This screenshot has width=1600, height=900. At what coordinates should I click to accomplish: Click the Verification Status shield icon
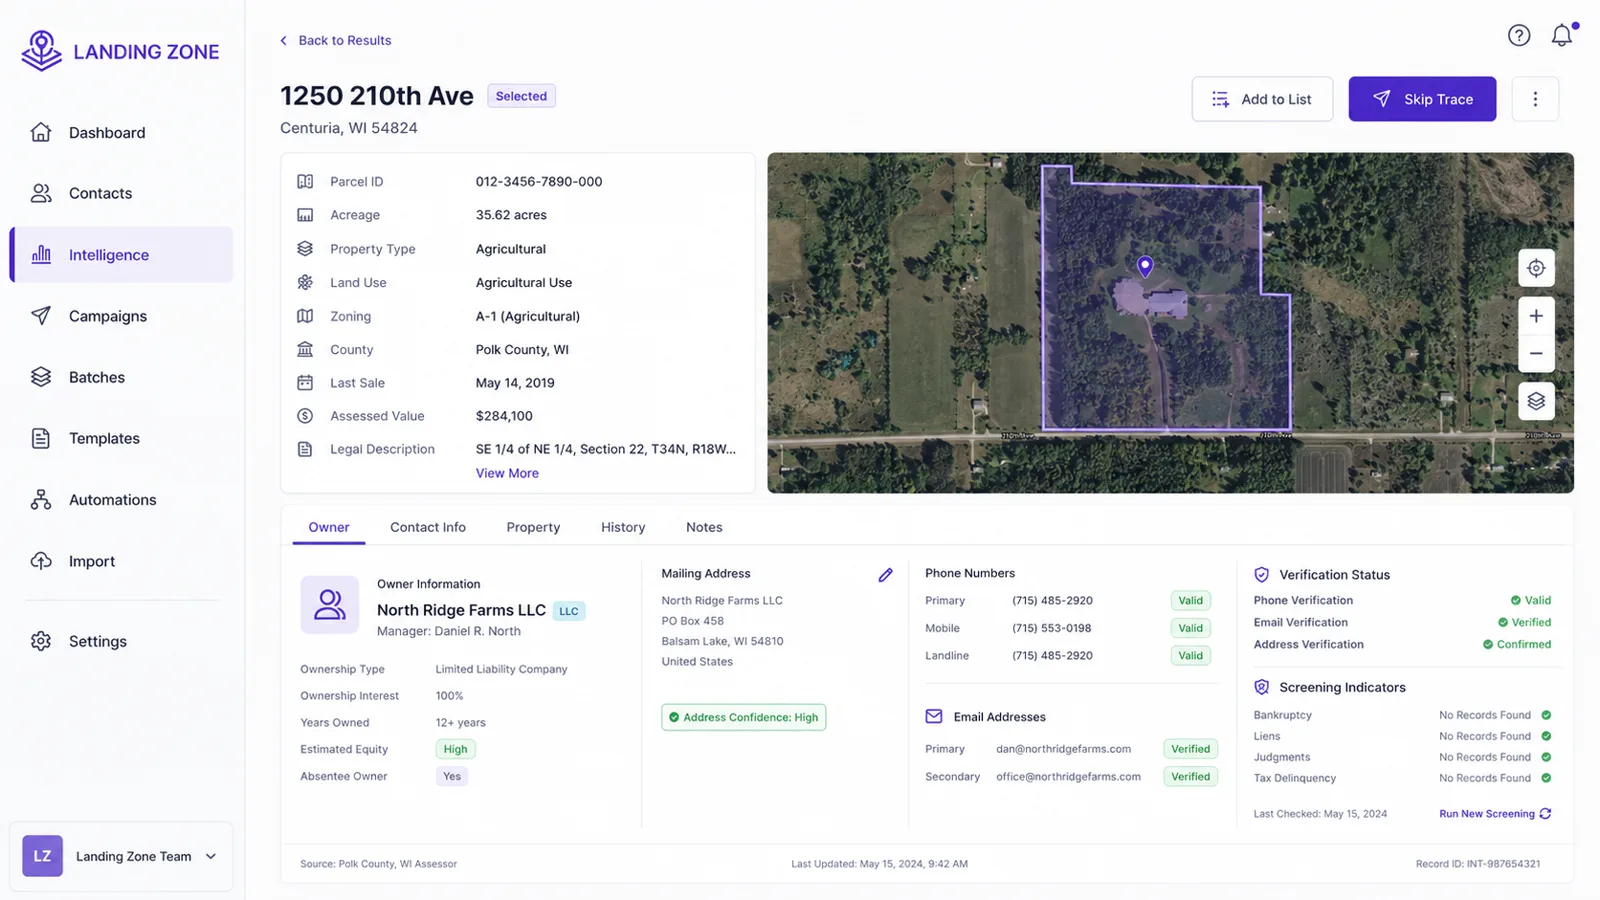click(1262, 575)
